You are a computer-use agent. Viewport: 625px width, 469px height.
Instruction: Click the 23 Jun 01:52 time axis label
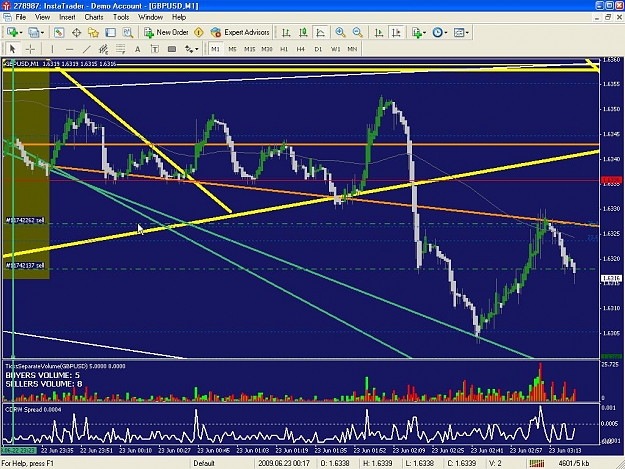click(x=369, y=451)
